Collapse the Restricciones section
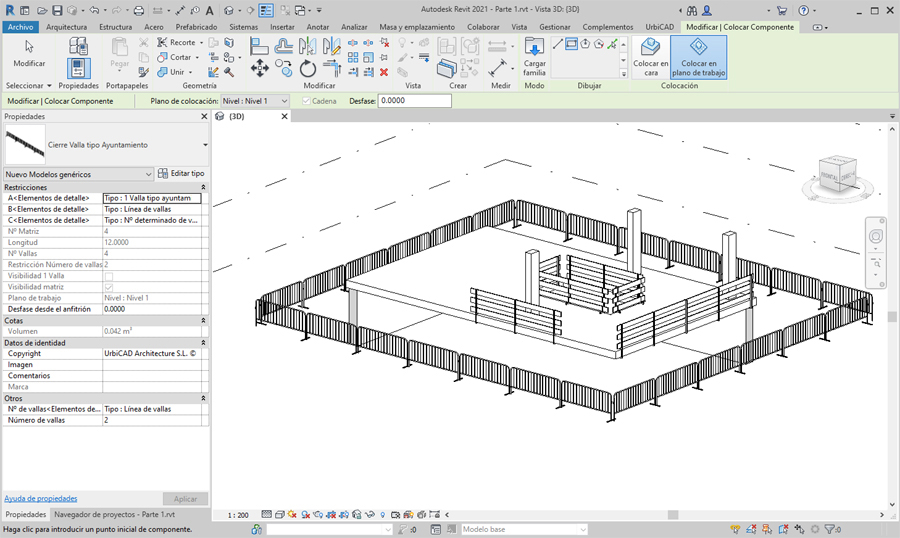Viewport: 900px width, 538px height. (x=203, y=187)
